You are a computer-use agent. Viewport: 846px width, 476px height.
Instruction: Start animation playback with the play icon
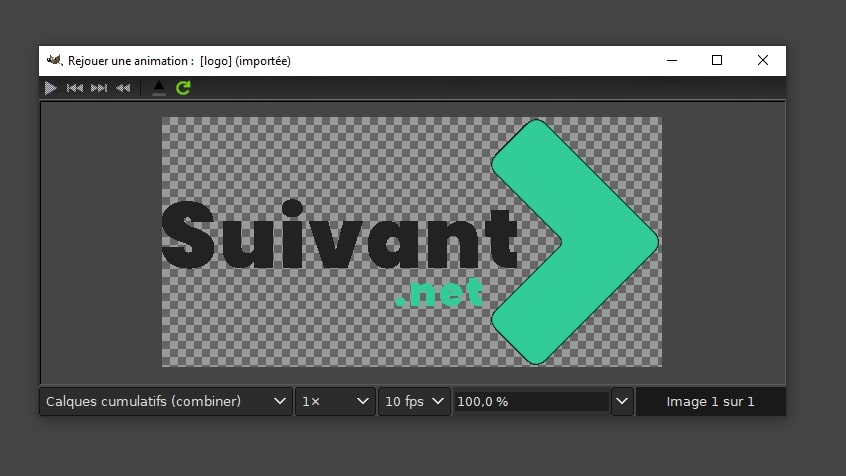tap(50, 88)
